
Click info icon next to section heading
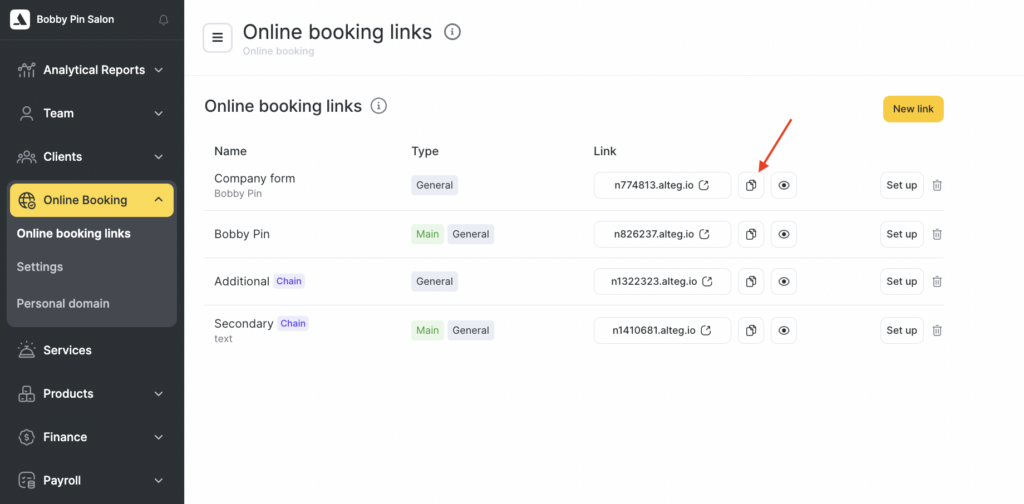[x=379, y=106]
